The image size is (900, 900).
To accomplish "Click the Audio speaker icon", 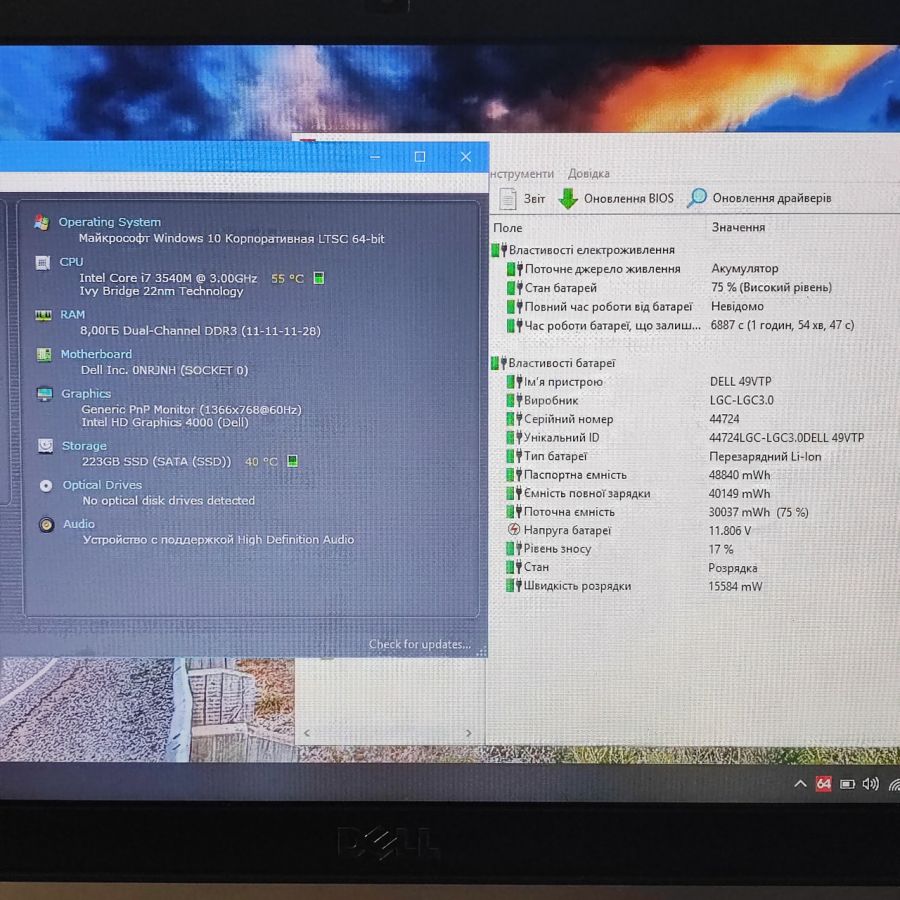I will coord(46,525).
